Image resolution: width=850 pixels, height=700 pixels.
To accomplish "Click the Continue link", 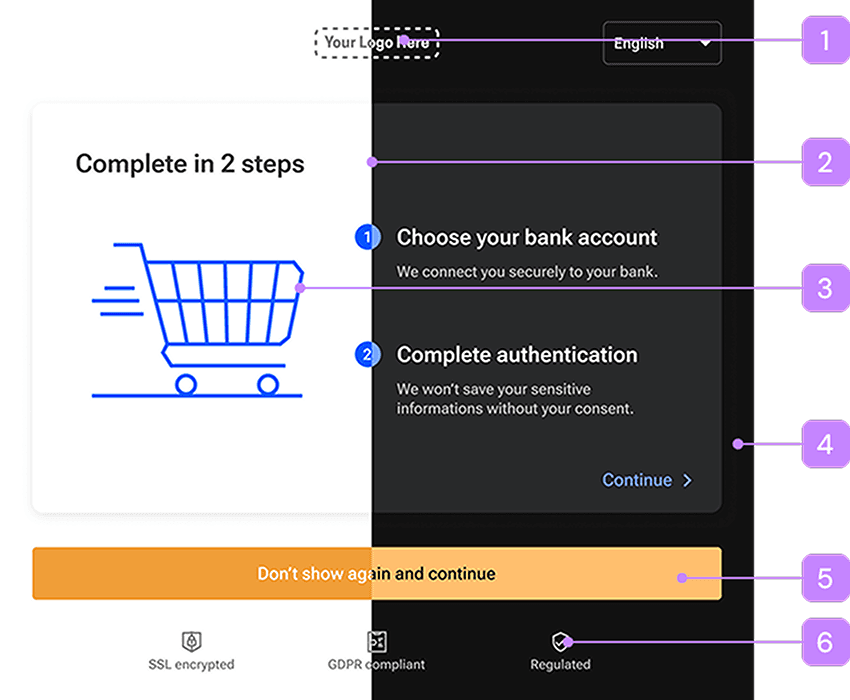I will [637, 480].
